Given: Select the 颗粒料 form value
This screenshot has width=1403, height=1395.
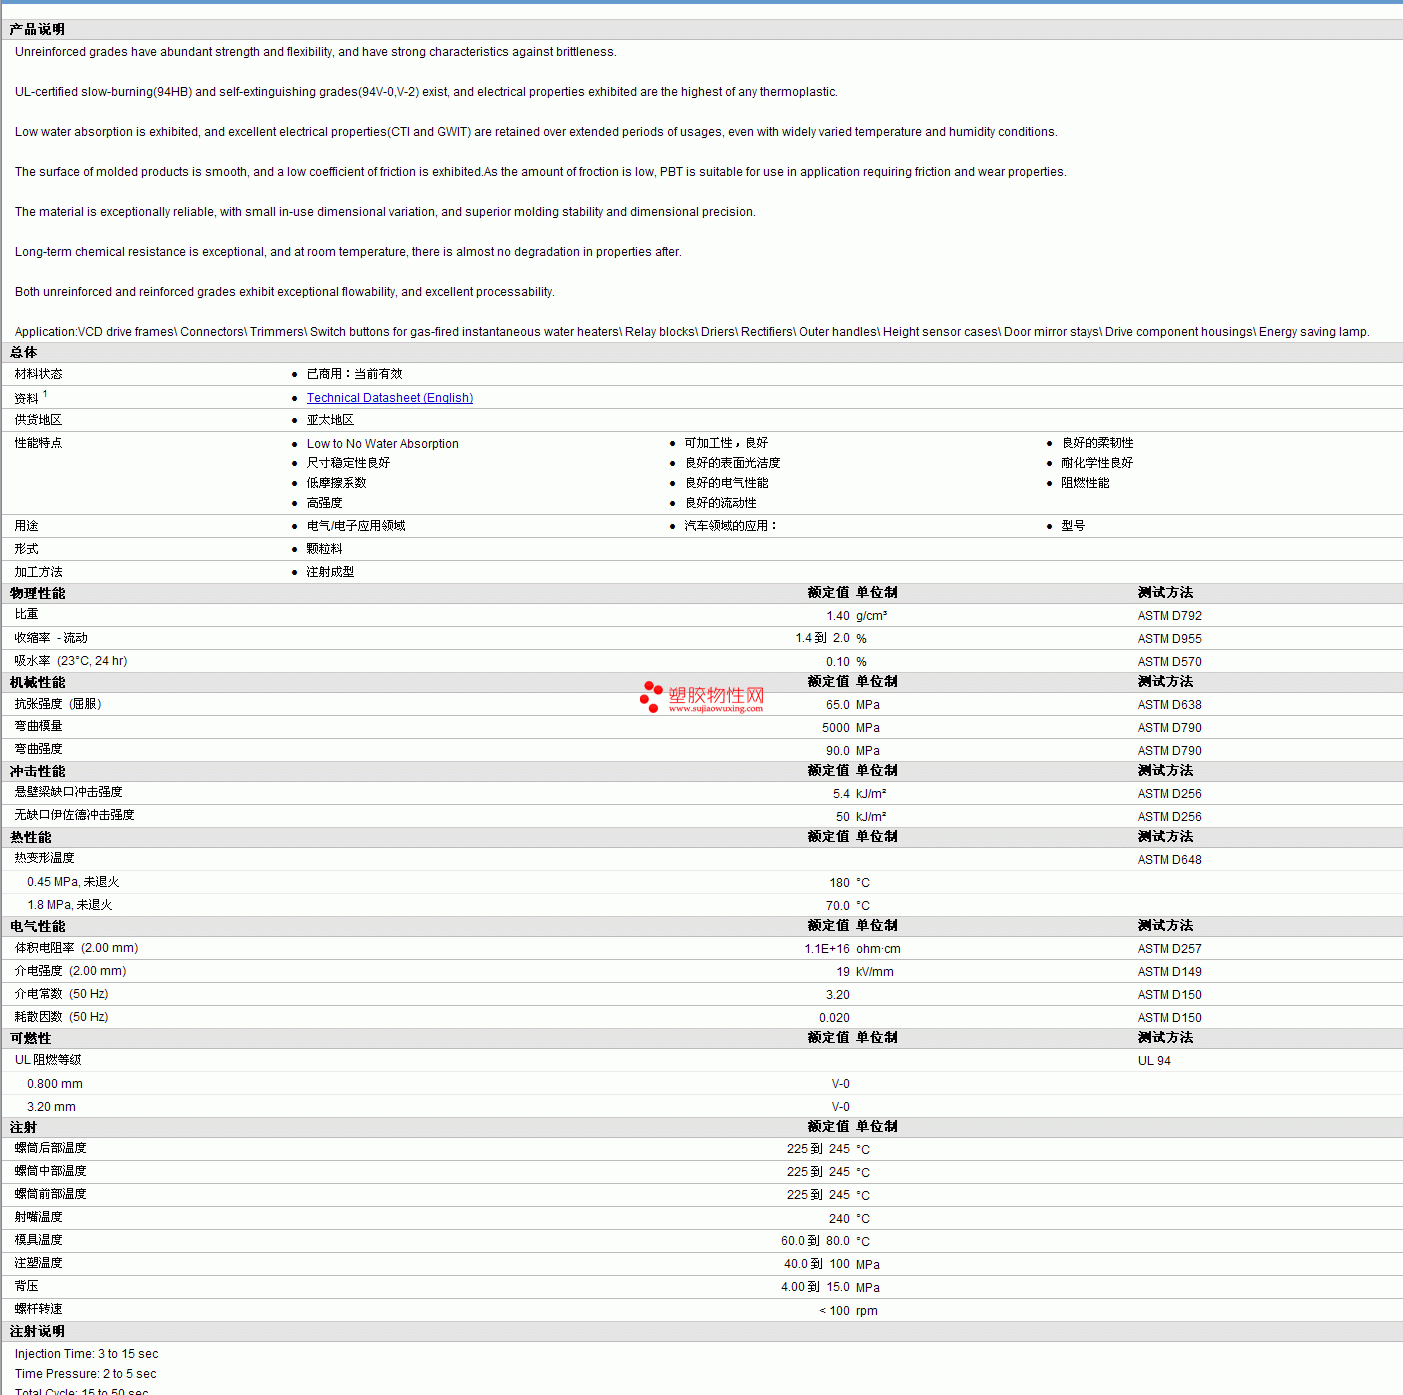Looking at the screenshot, I should tap(324, 549).
